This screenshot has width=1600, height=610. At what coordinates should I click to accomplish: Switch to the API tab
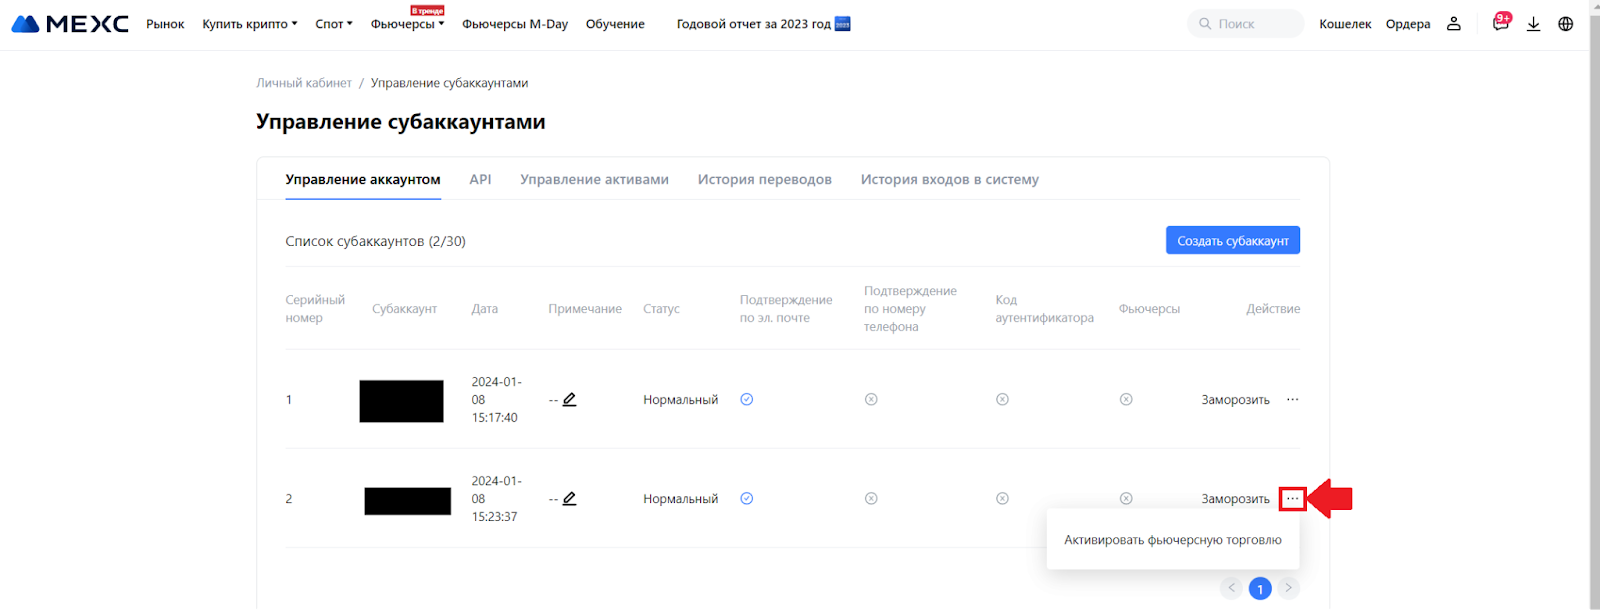tap(480, 180)
